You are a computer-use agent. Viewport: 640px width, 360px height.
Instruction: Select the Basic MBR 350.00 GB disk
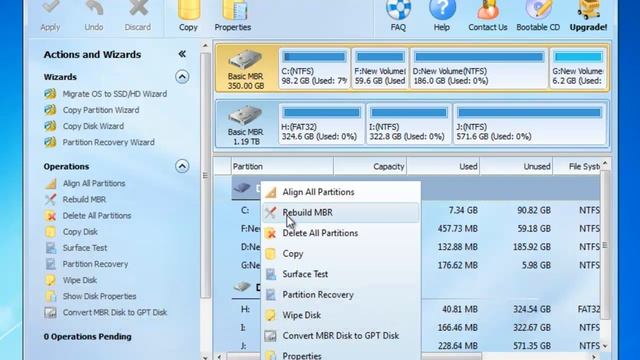[x=246, y=69]
